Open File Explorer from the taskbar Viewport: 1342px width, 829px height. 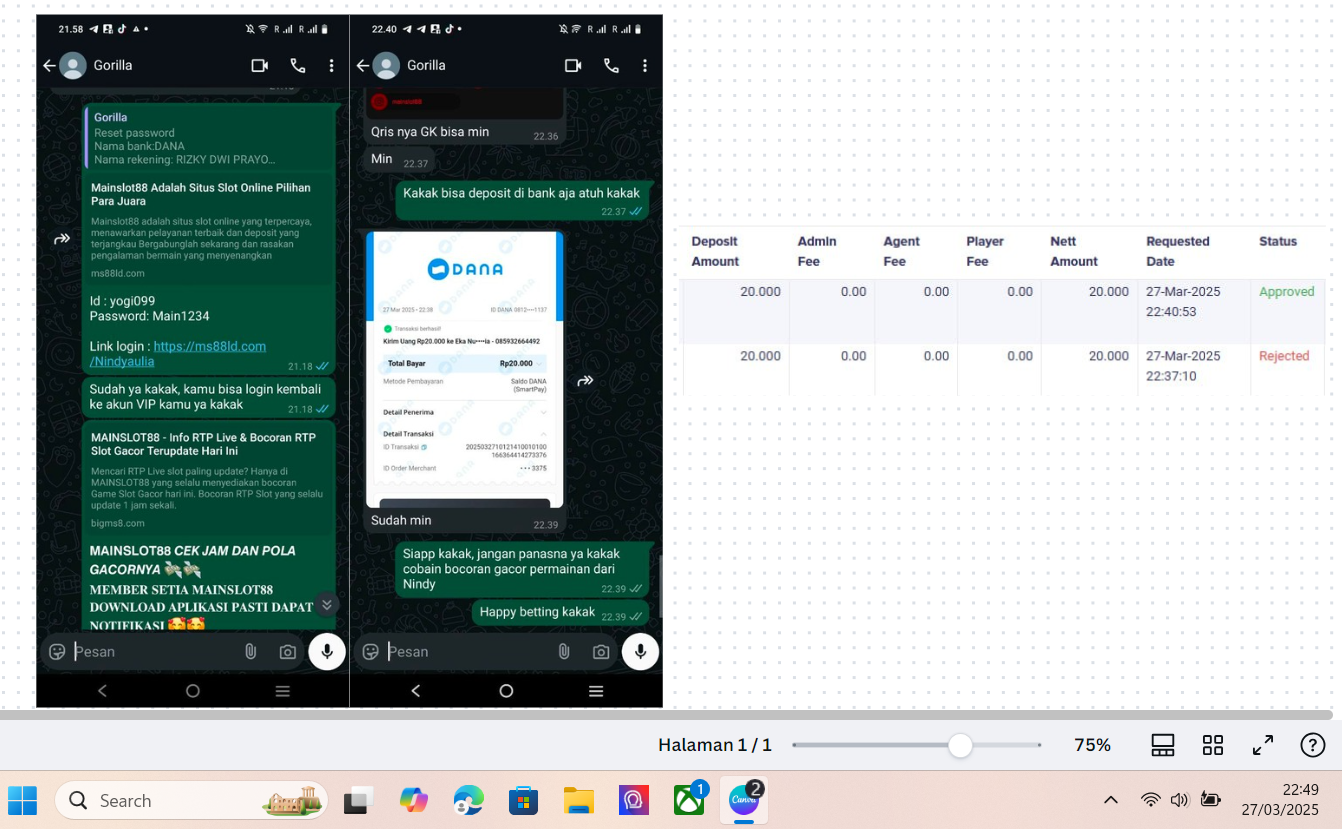tap(578, 800)
